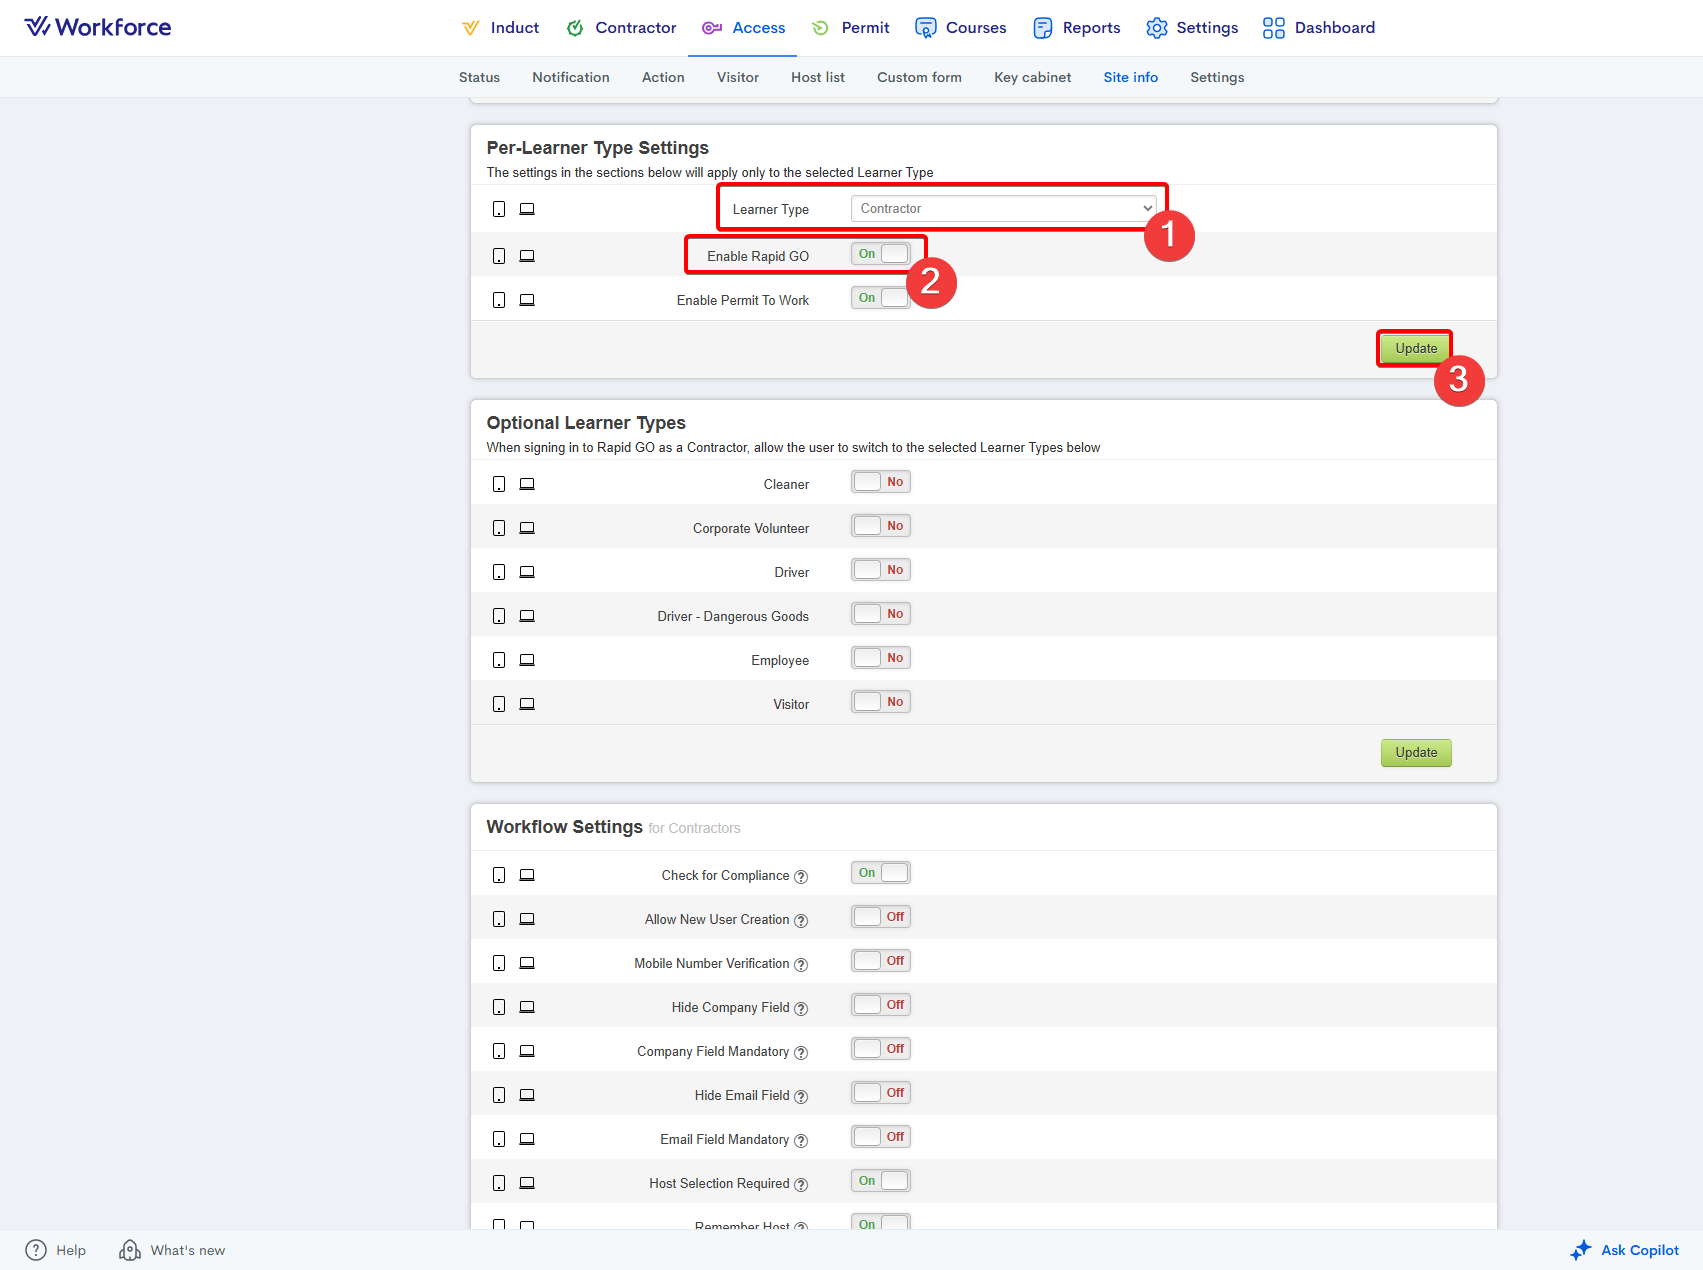The height and width of the screenshot is (1270, 1703).
Task: Open the Learner Type dropdown
Action: click(1004, 209)
